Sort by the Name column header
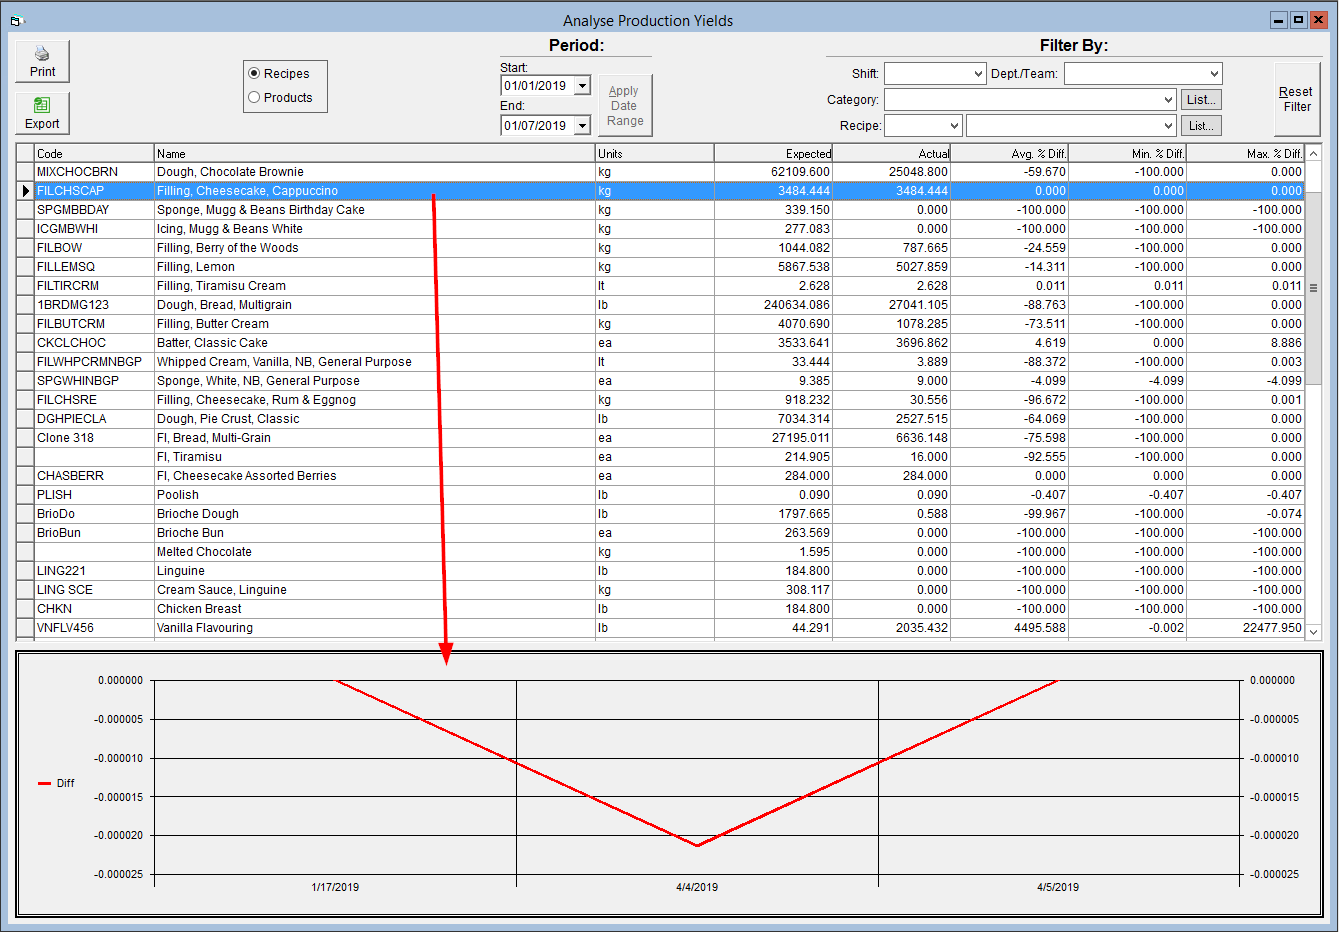Image resolution: width=1339 pixels, height=932 pixels. pos(374,153)
